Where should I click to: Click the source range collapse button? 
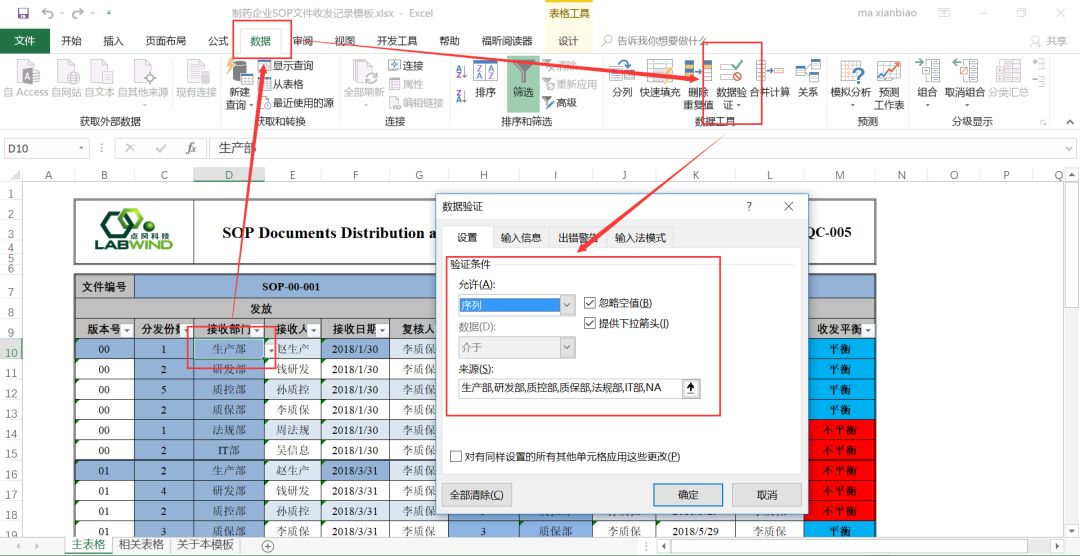(x=690, y=388)
